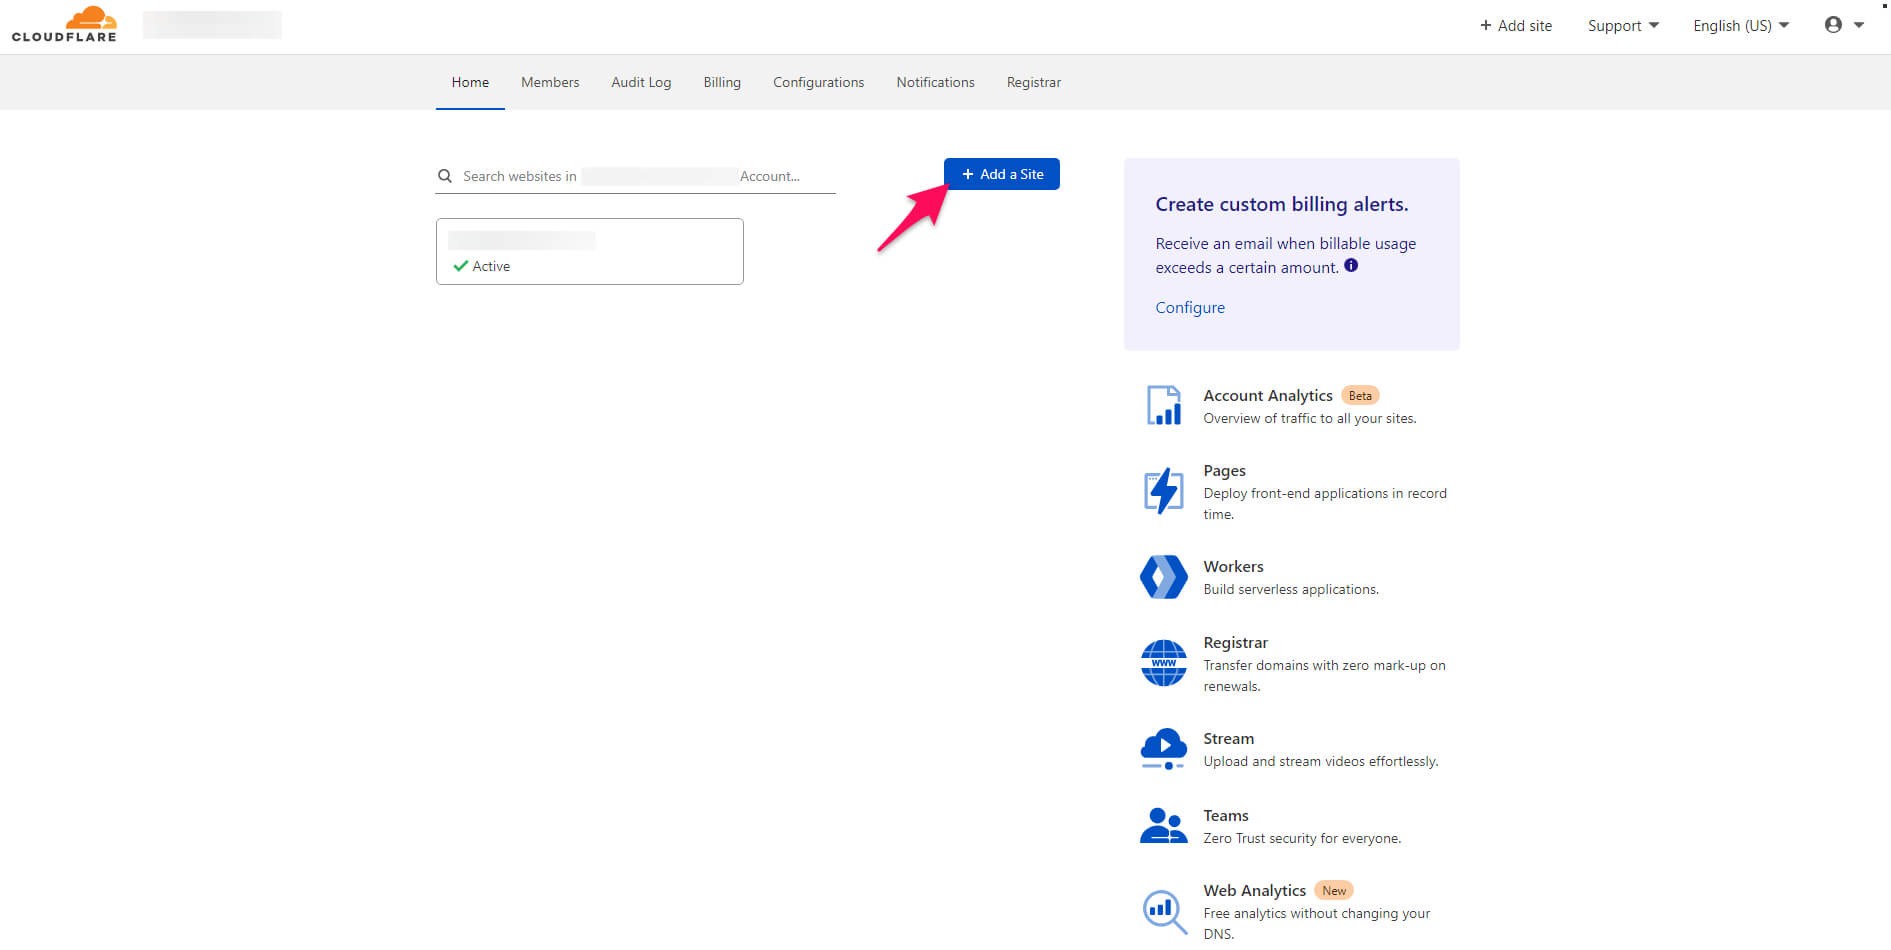Expand the account profile menu chevron
Image resolution: width=1891 pixels, height=950 pixels.
(1861, 24)
